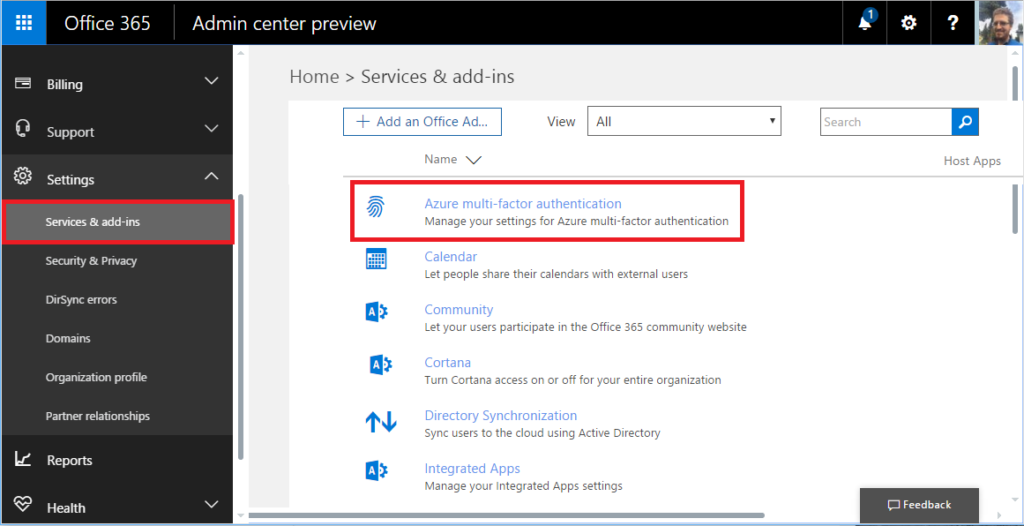
Task: Click the Feedback button
Action: point(919,505)
